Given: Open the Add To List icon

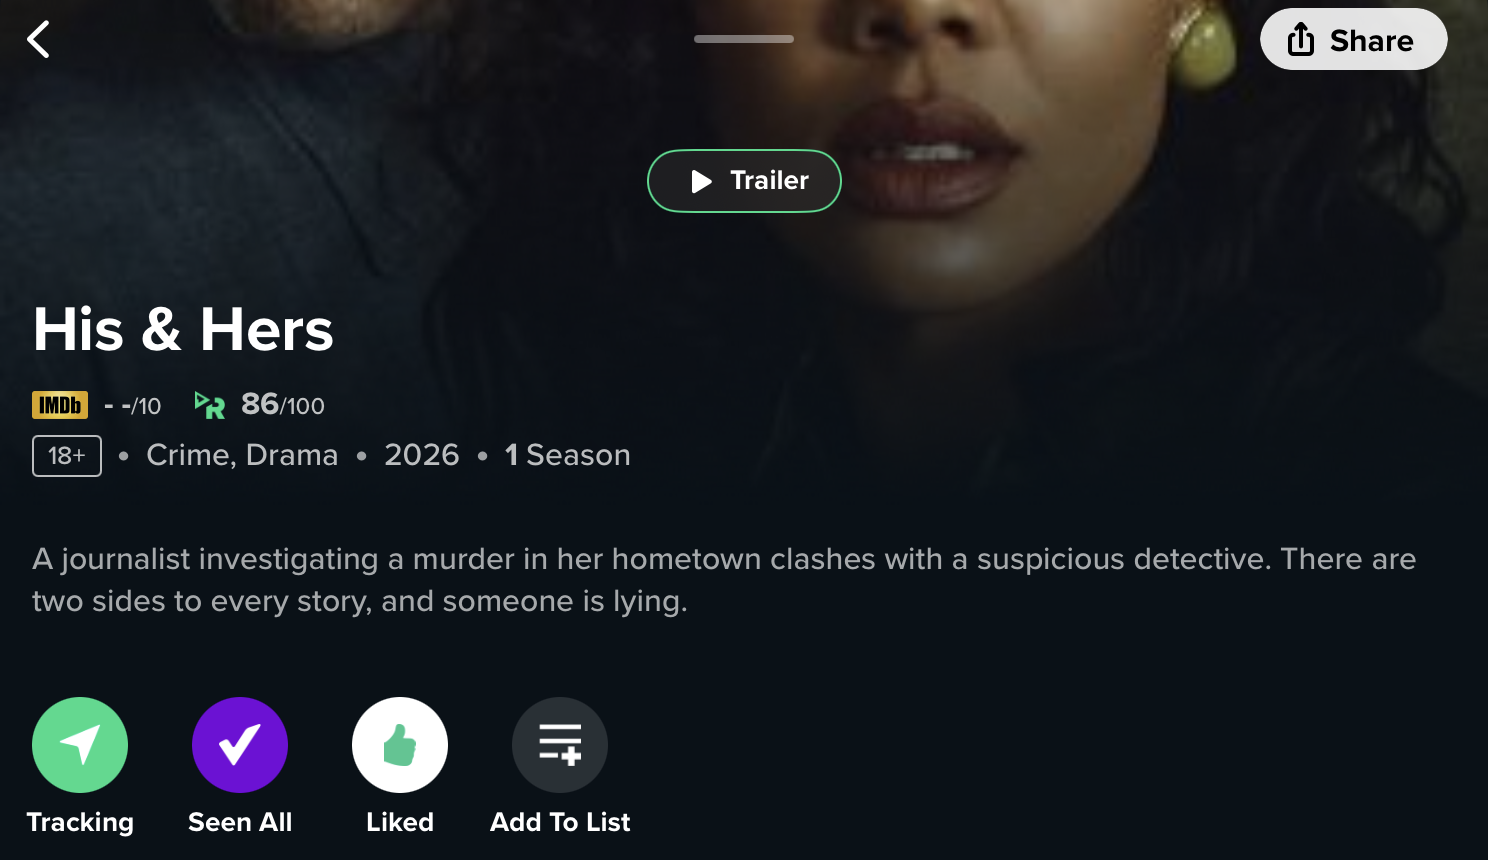Looking at the screenshot, I should click(x=560, y=745).
